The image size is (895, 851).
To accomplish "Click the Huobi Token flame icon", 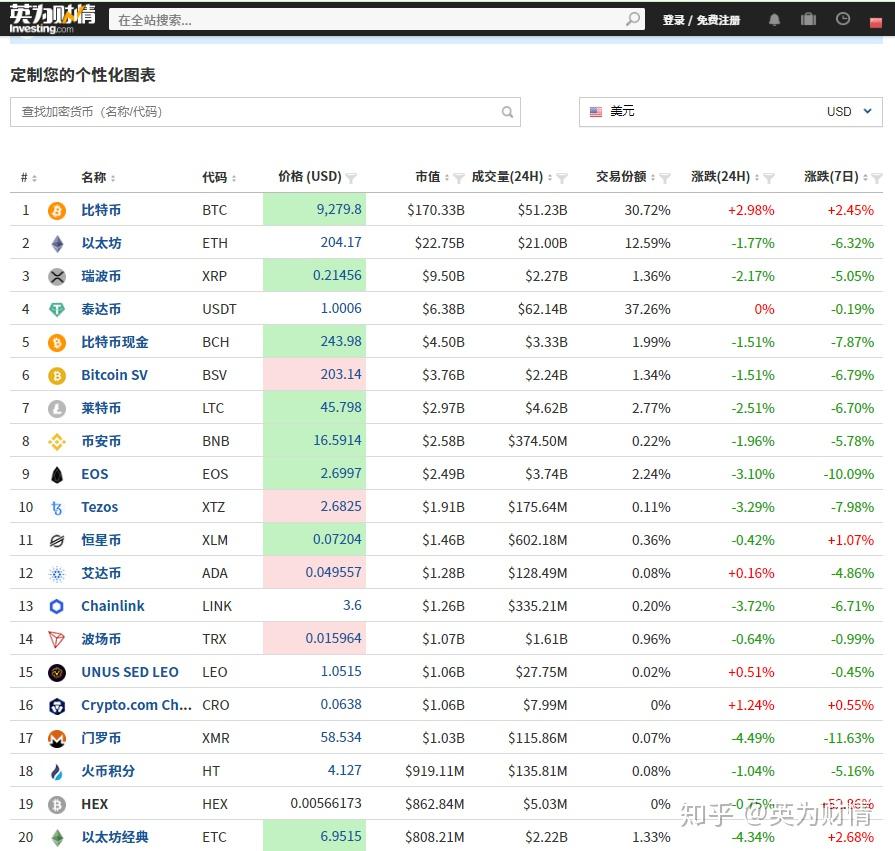I will pos(57,772).
